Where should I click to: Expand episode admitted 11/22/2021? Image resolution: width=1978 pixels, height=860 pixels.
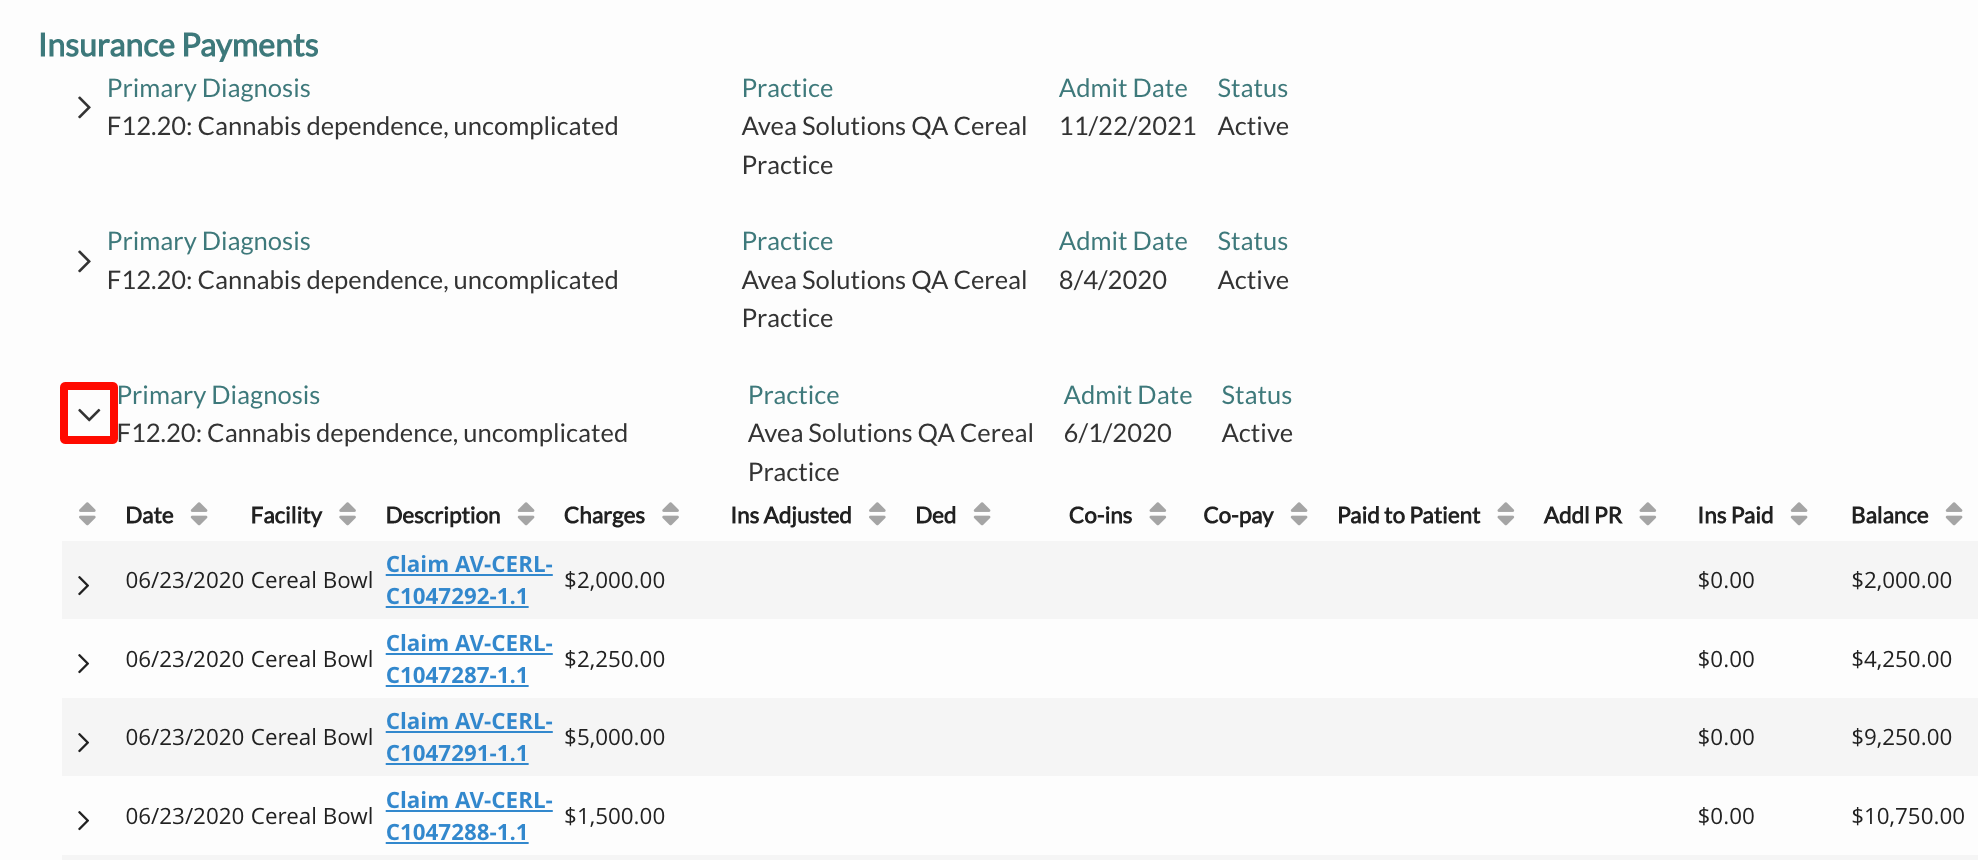(x=84, y=108)
